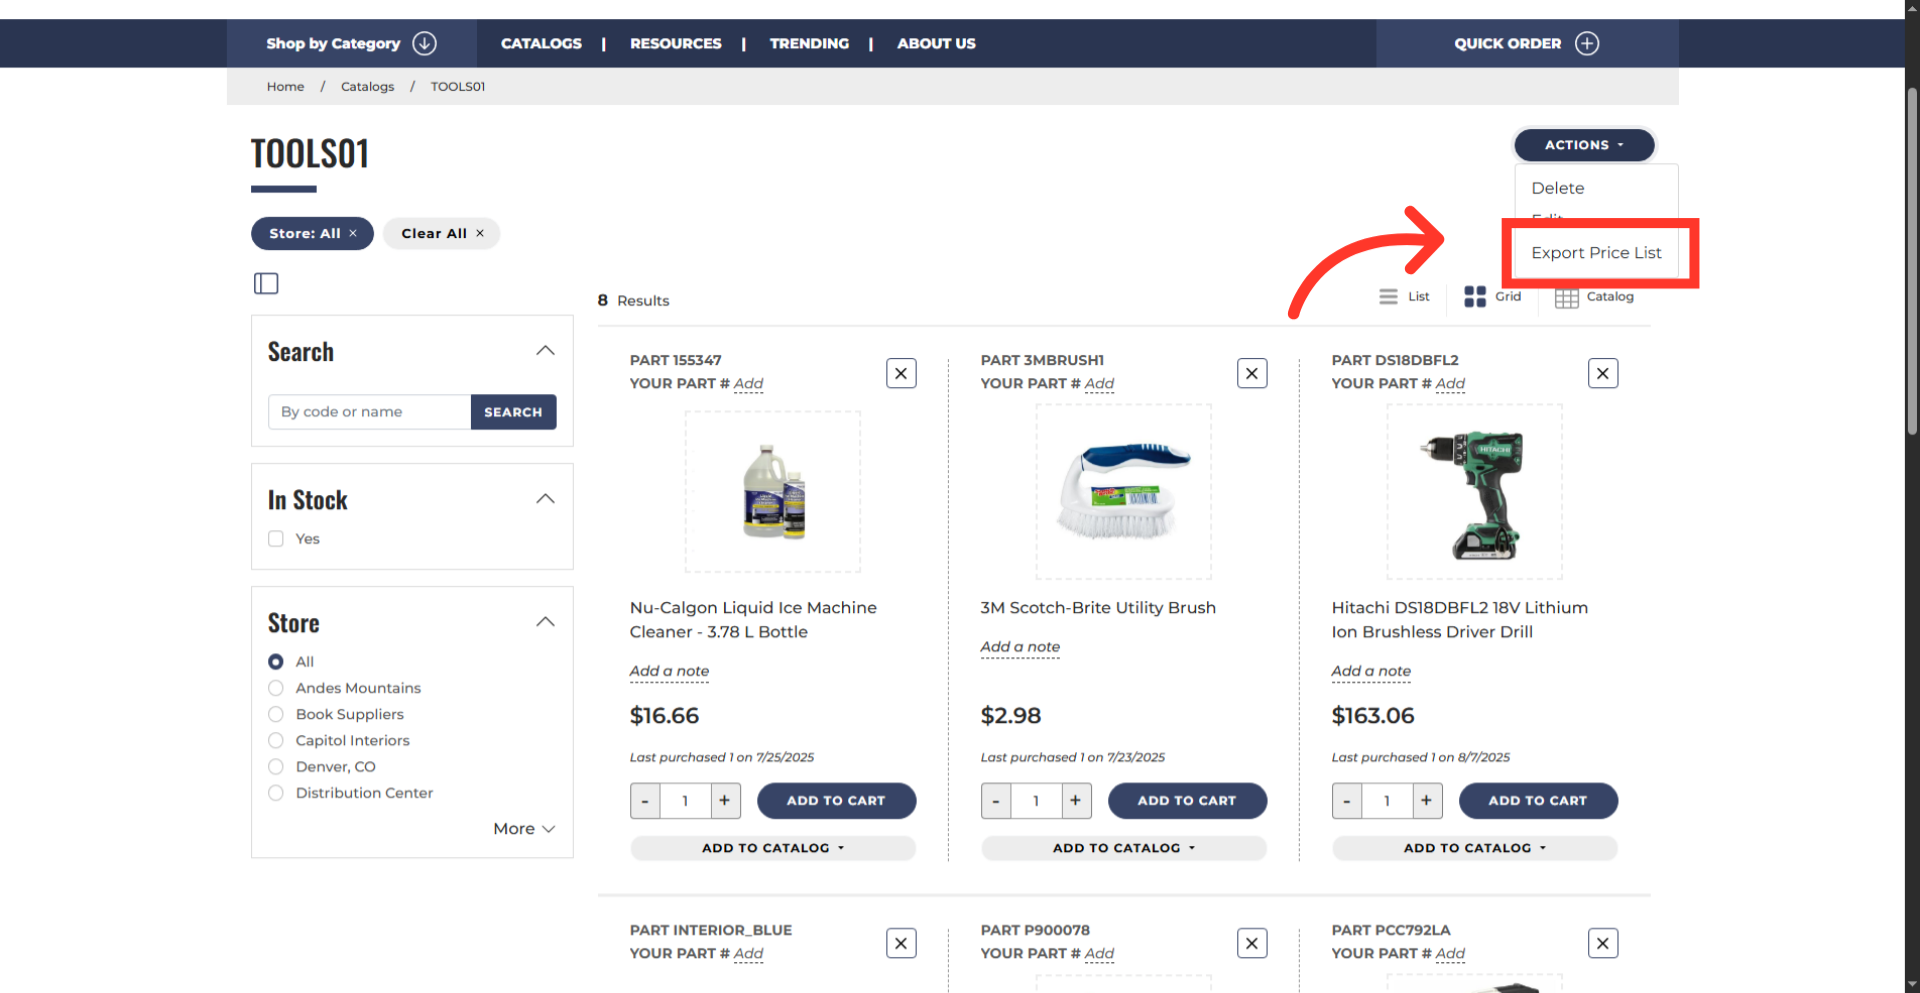The width and height of the screenshot is (1920, 993).
Task: Click Add your part # for PART 3MBRUSH1
Action: [1099, 383]
